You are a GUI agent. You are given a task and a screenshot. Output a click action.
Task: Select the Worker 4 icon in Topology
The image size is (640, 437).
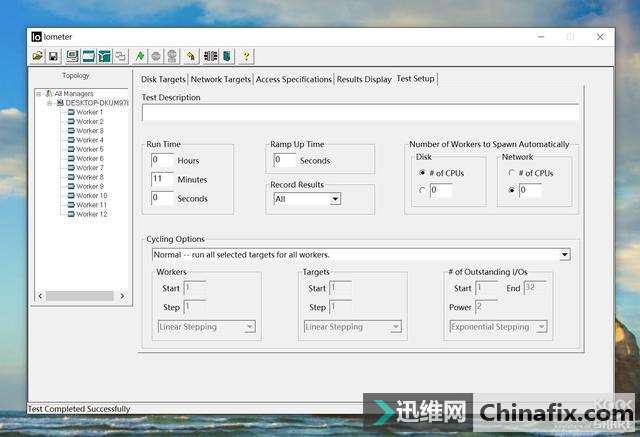tap(71, 140)
